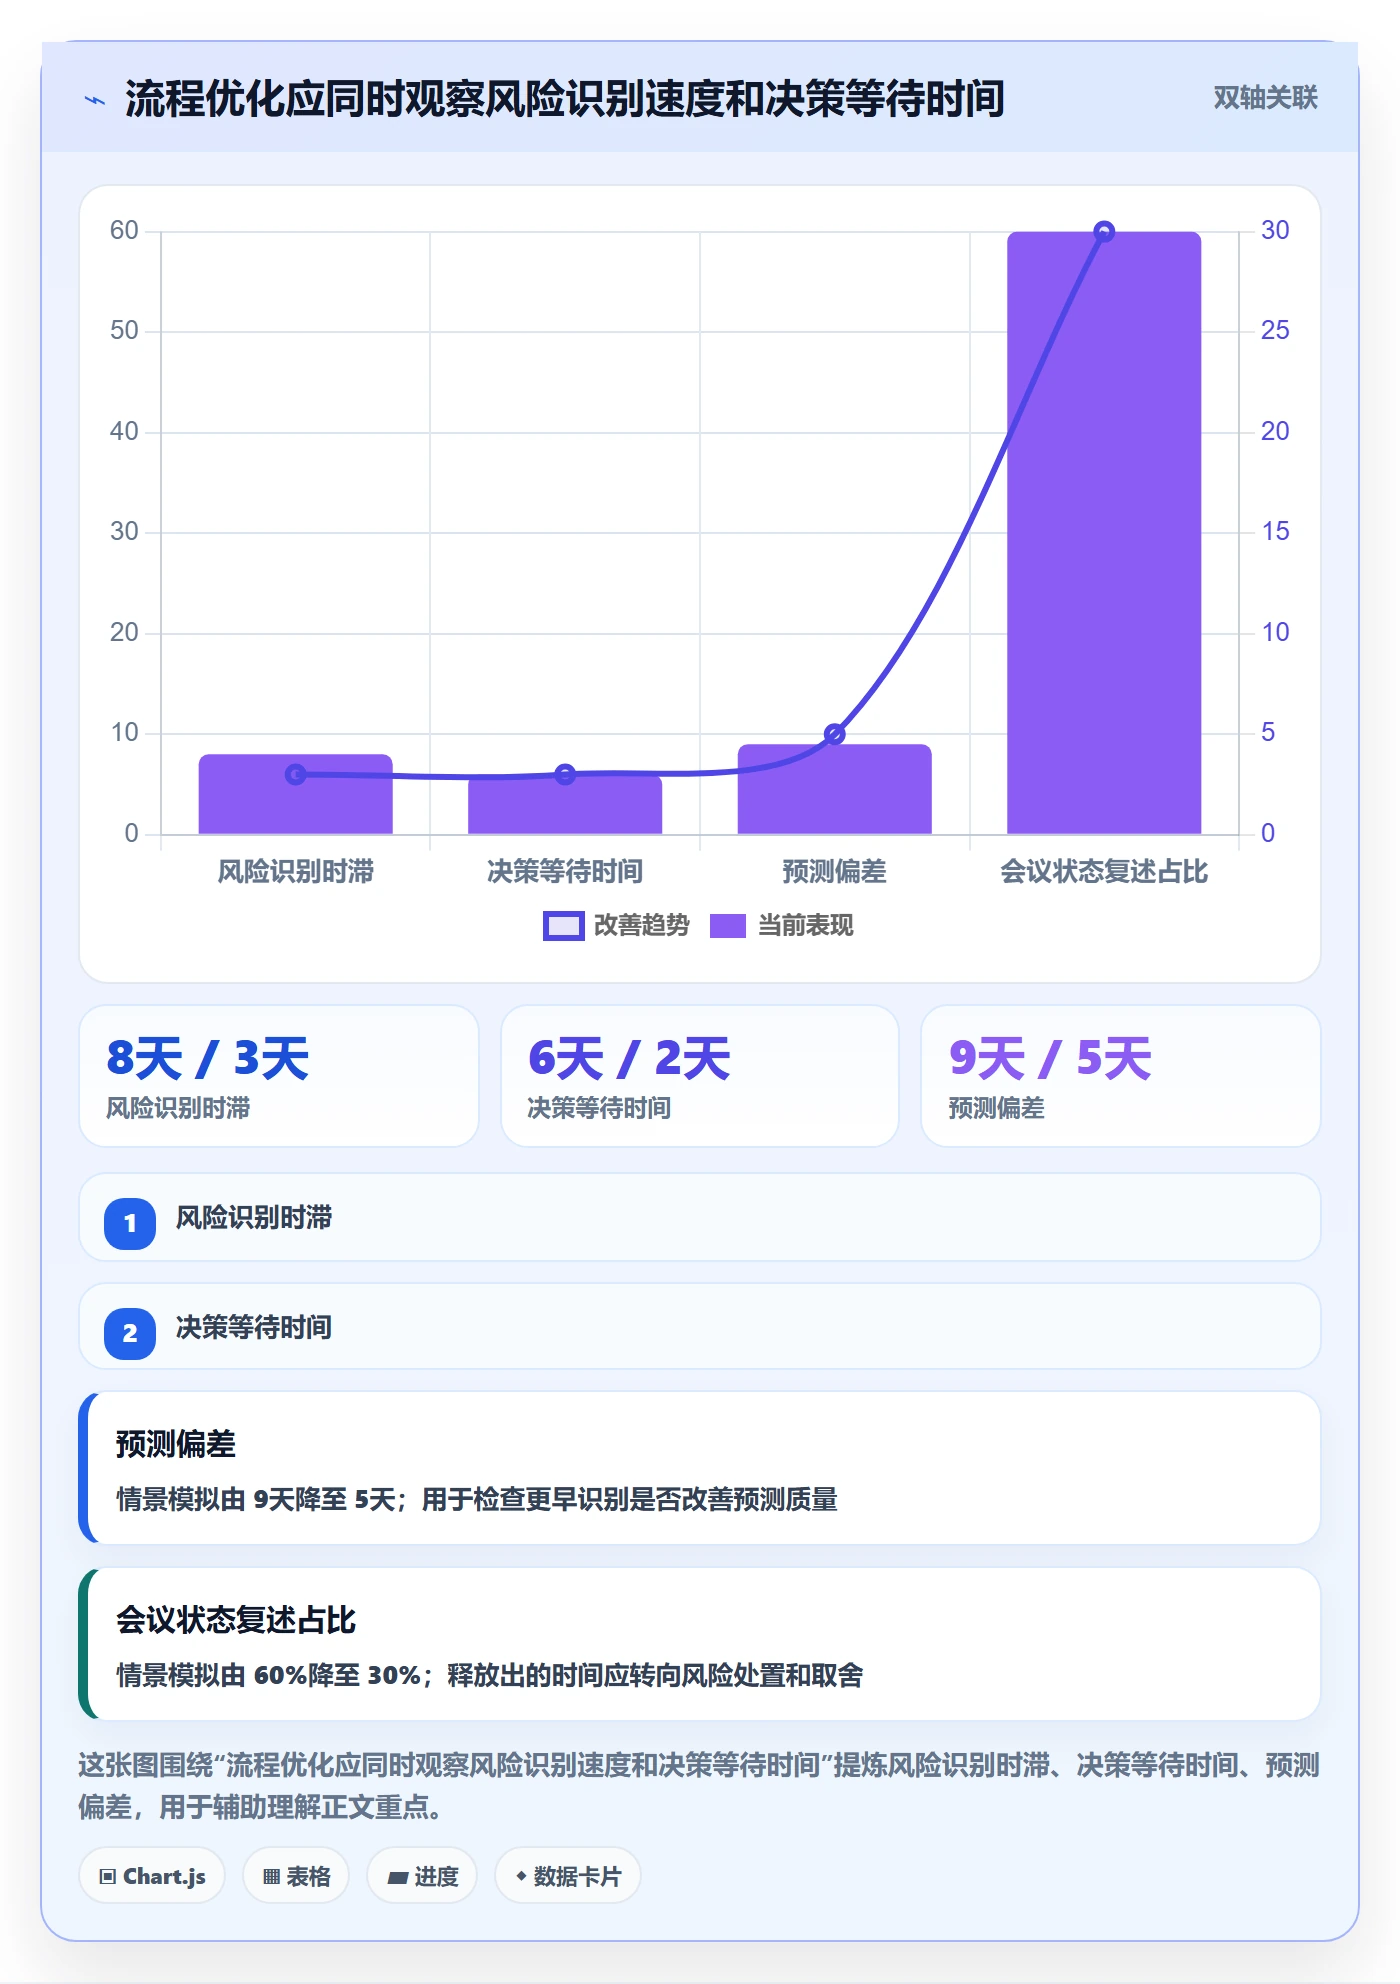Select the 会议状态复述占比 tall bar
Viewport: 1400px width, 1984px height.
click(1104, 533)
